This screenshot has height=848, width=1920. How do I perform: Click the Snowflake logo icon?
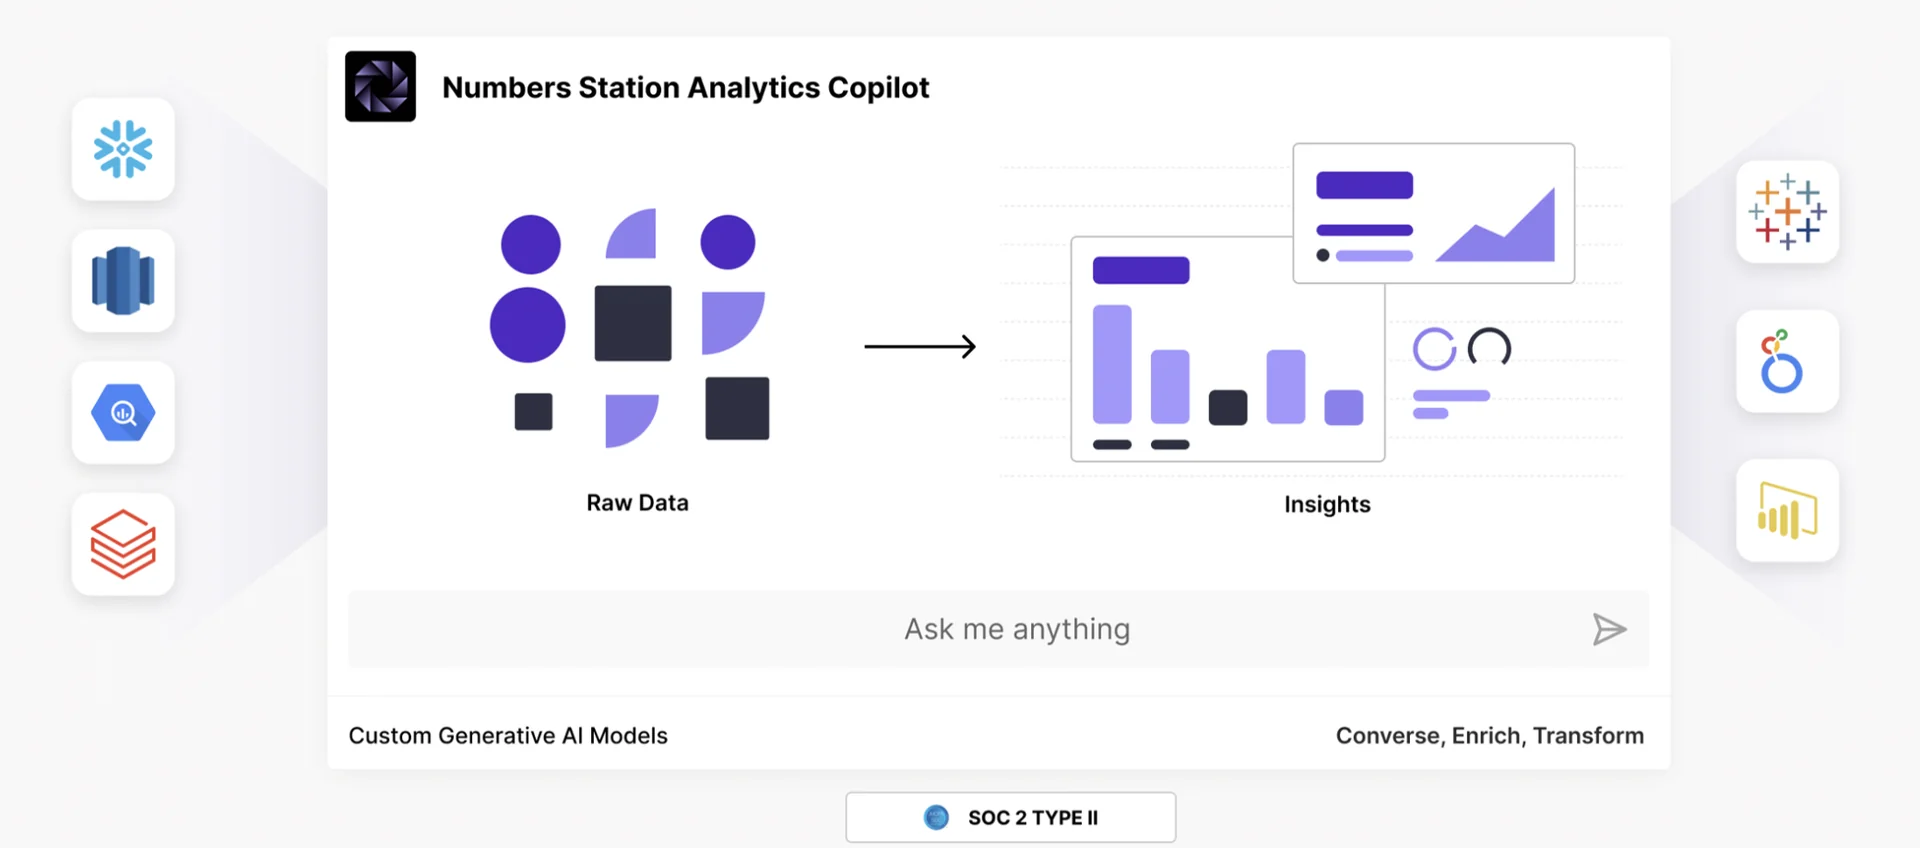[123, 149]
